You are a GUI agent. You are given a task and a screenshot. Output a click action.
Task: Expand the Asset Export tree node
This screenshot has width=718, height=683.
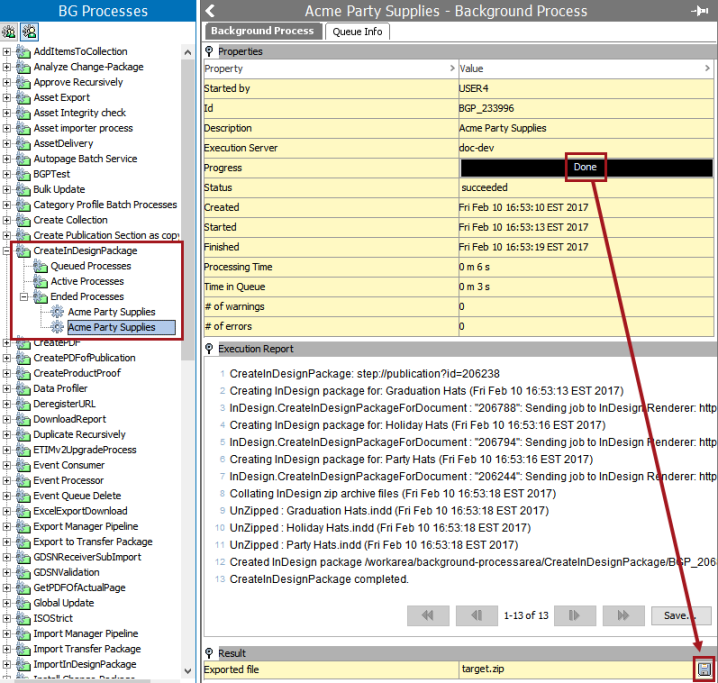tap(7, 98)
